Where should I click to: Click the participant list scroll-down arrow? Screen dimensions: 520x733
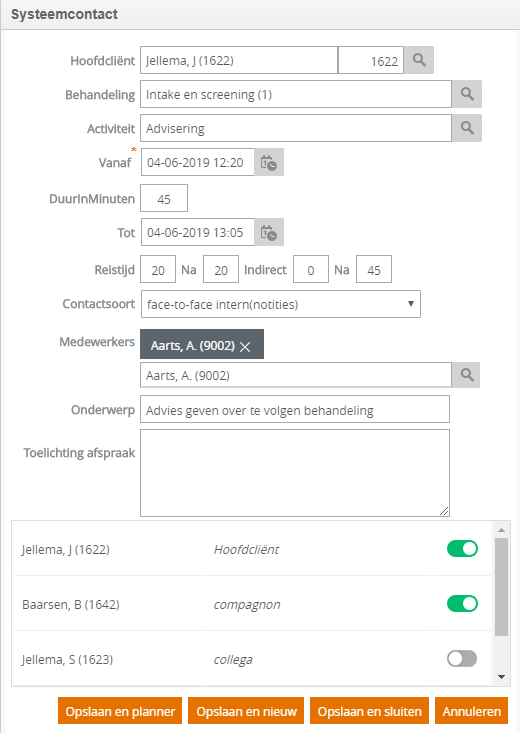(x=501, y=677)
